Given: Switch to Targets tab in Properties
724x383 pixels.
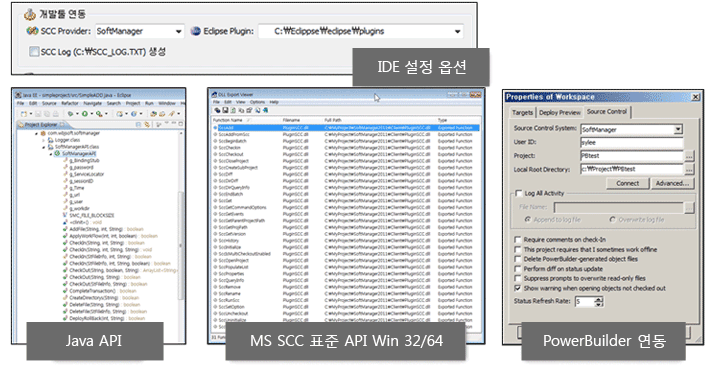Looking at the screenshot, I should 522,113.
